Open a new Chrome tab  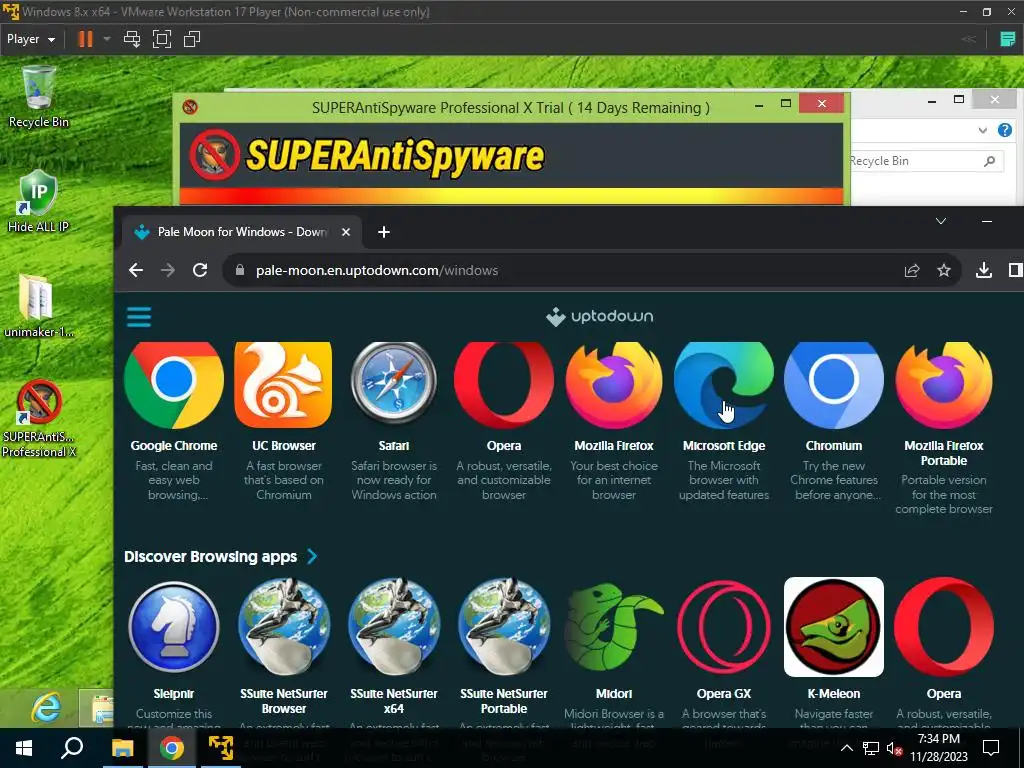click(x=384, y=232)
